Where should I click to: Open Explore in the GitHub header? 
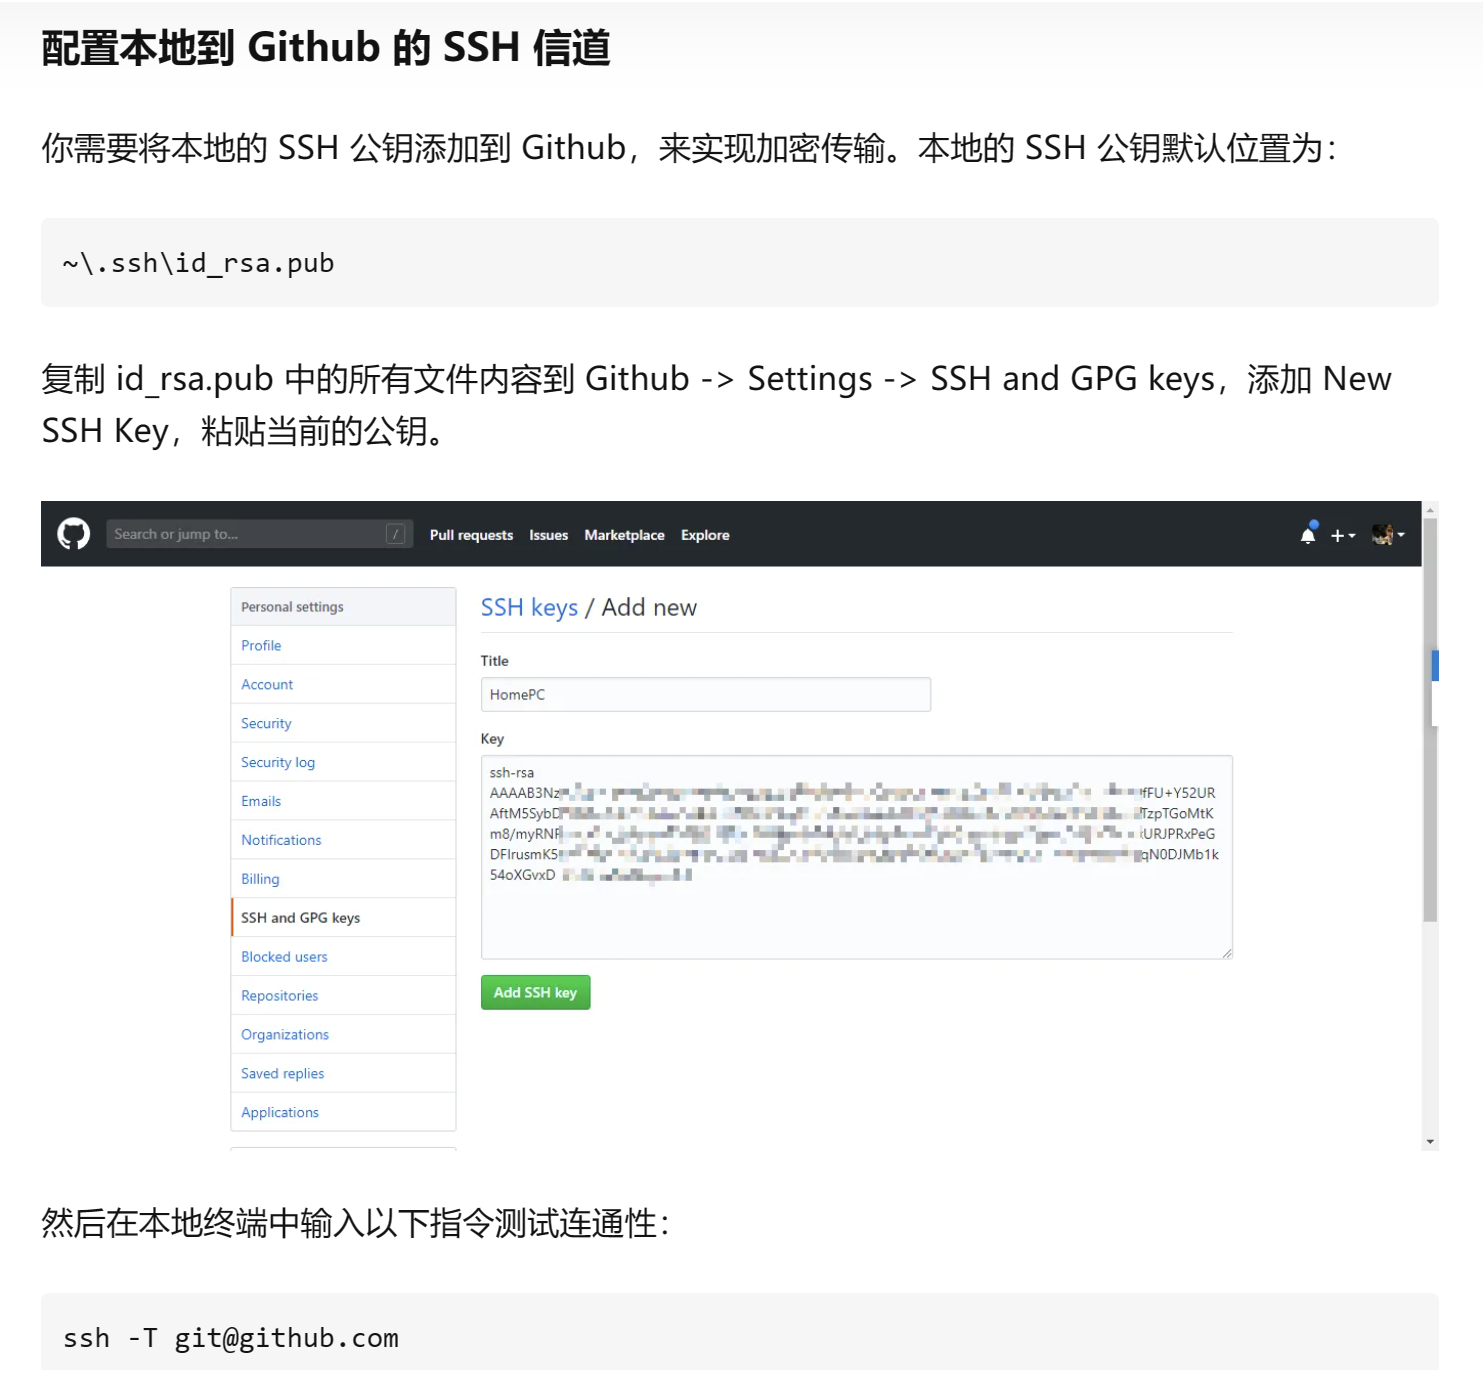705,535
